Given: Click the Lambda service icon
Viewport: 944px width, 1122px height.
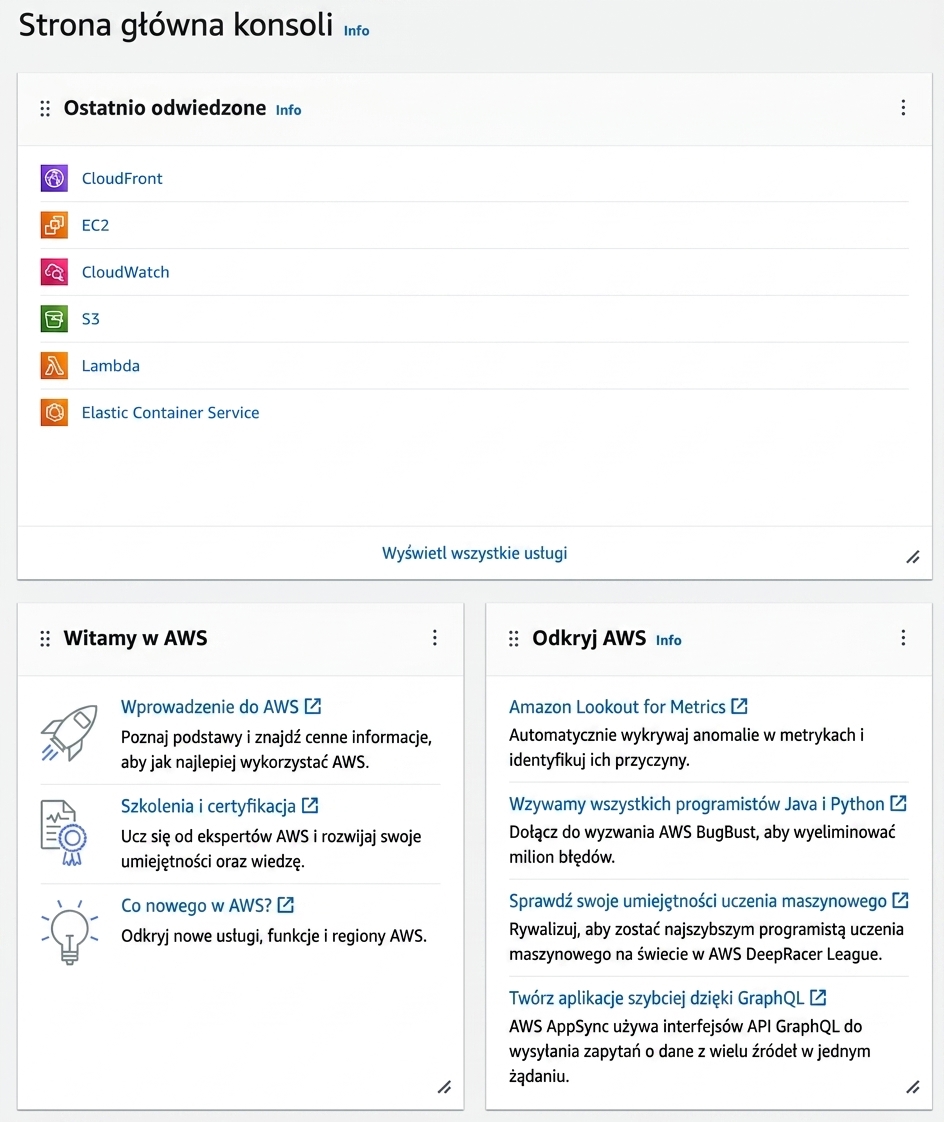Looking at the screenshot, I should tap(54, 366).
